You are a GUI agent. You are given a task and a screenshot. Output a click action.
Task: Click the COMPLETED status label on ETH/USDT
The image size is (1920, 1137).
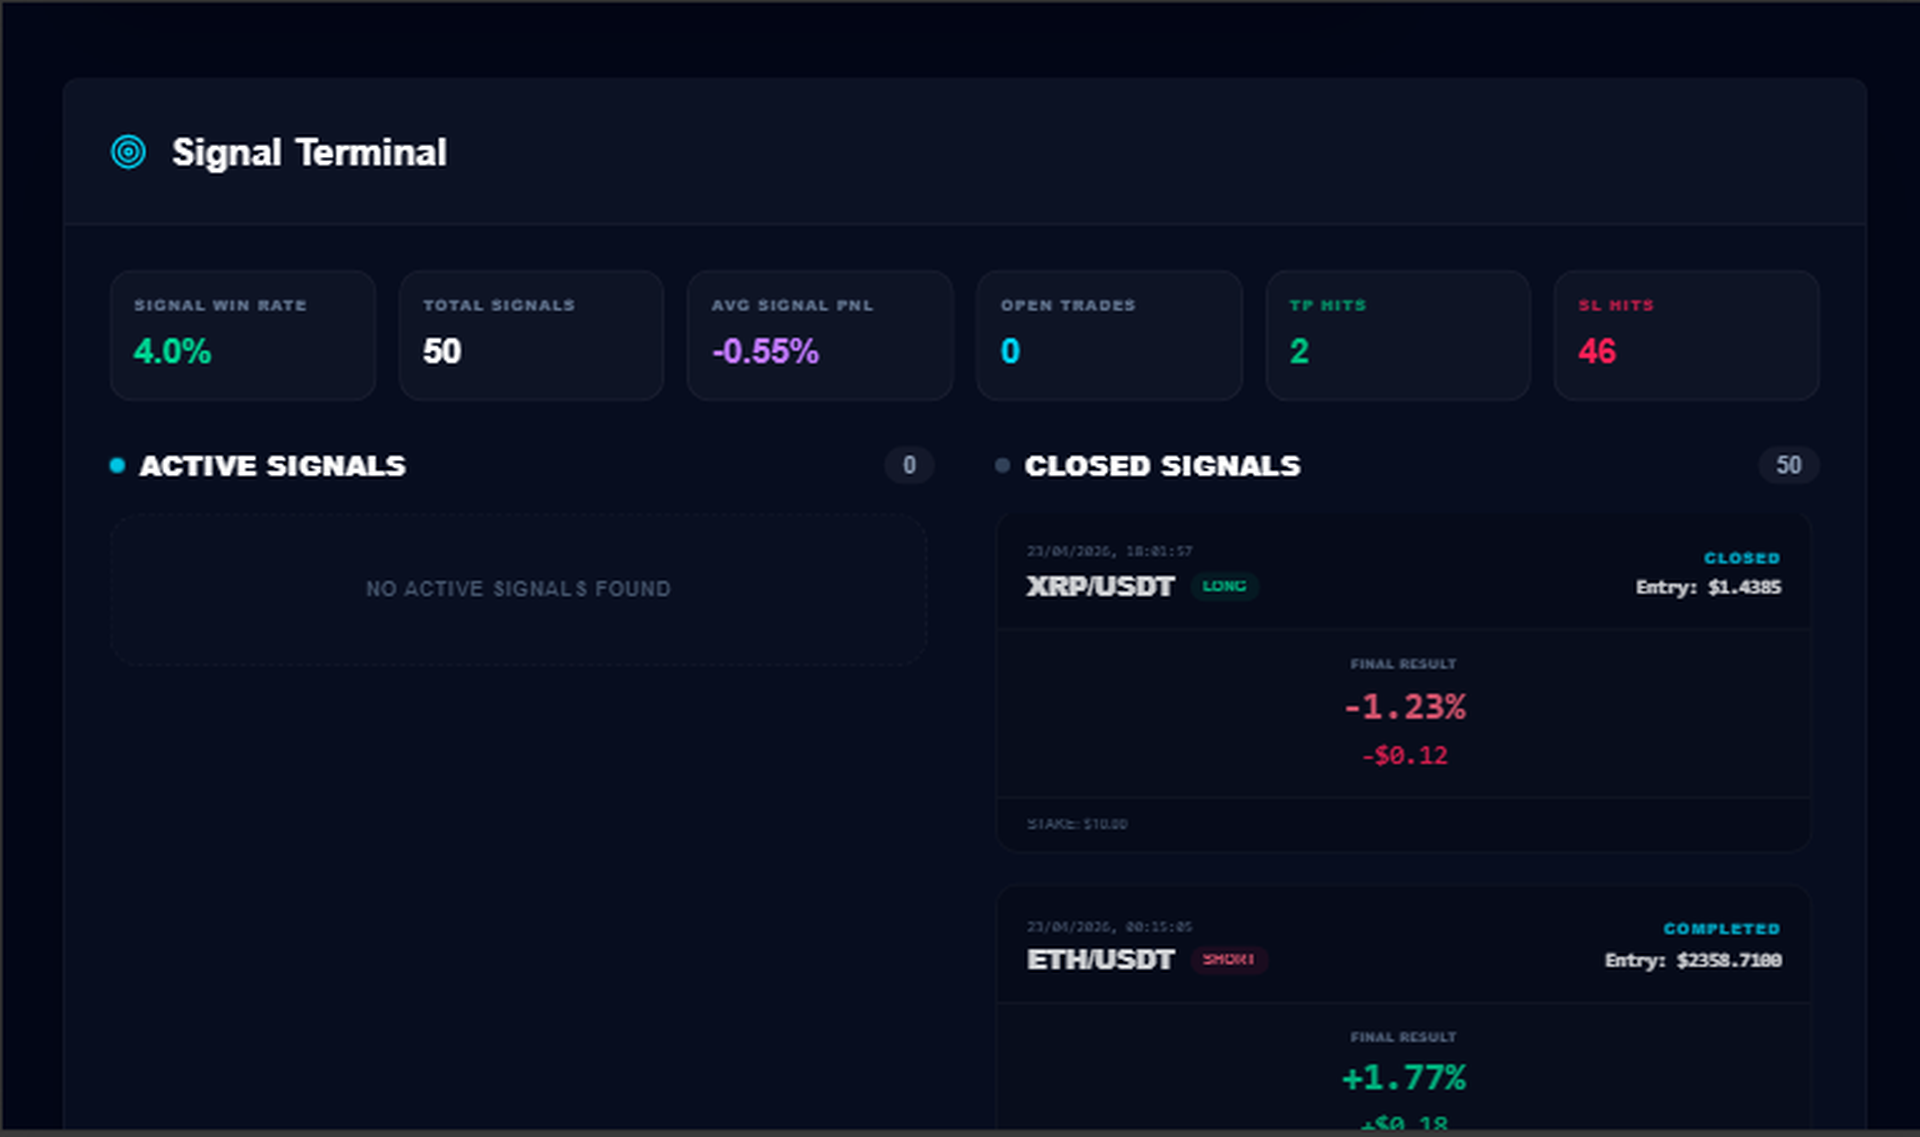coord(1722,929)
